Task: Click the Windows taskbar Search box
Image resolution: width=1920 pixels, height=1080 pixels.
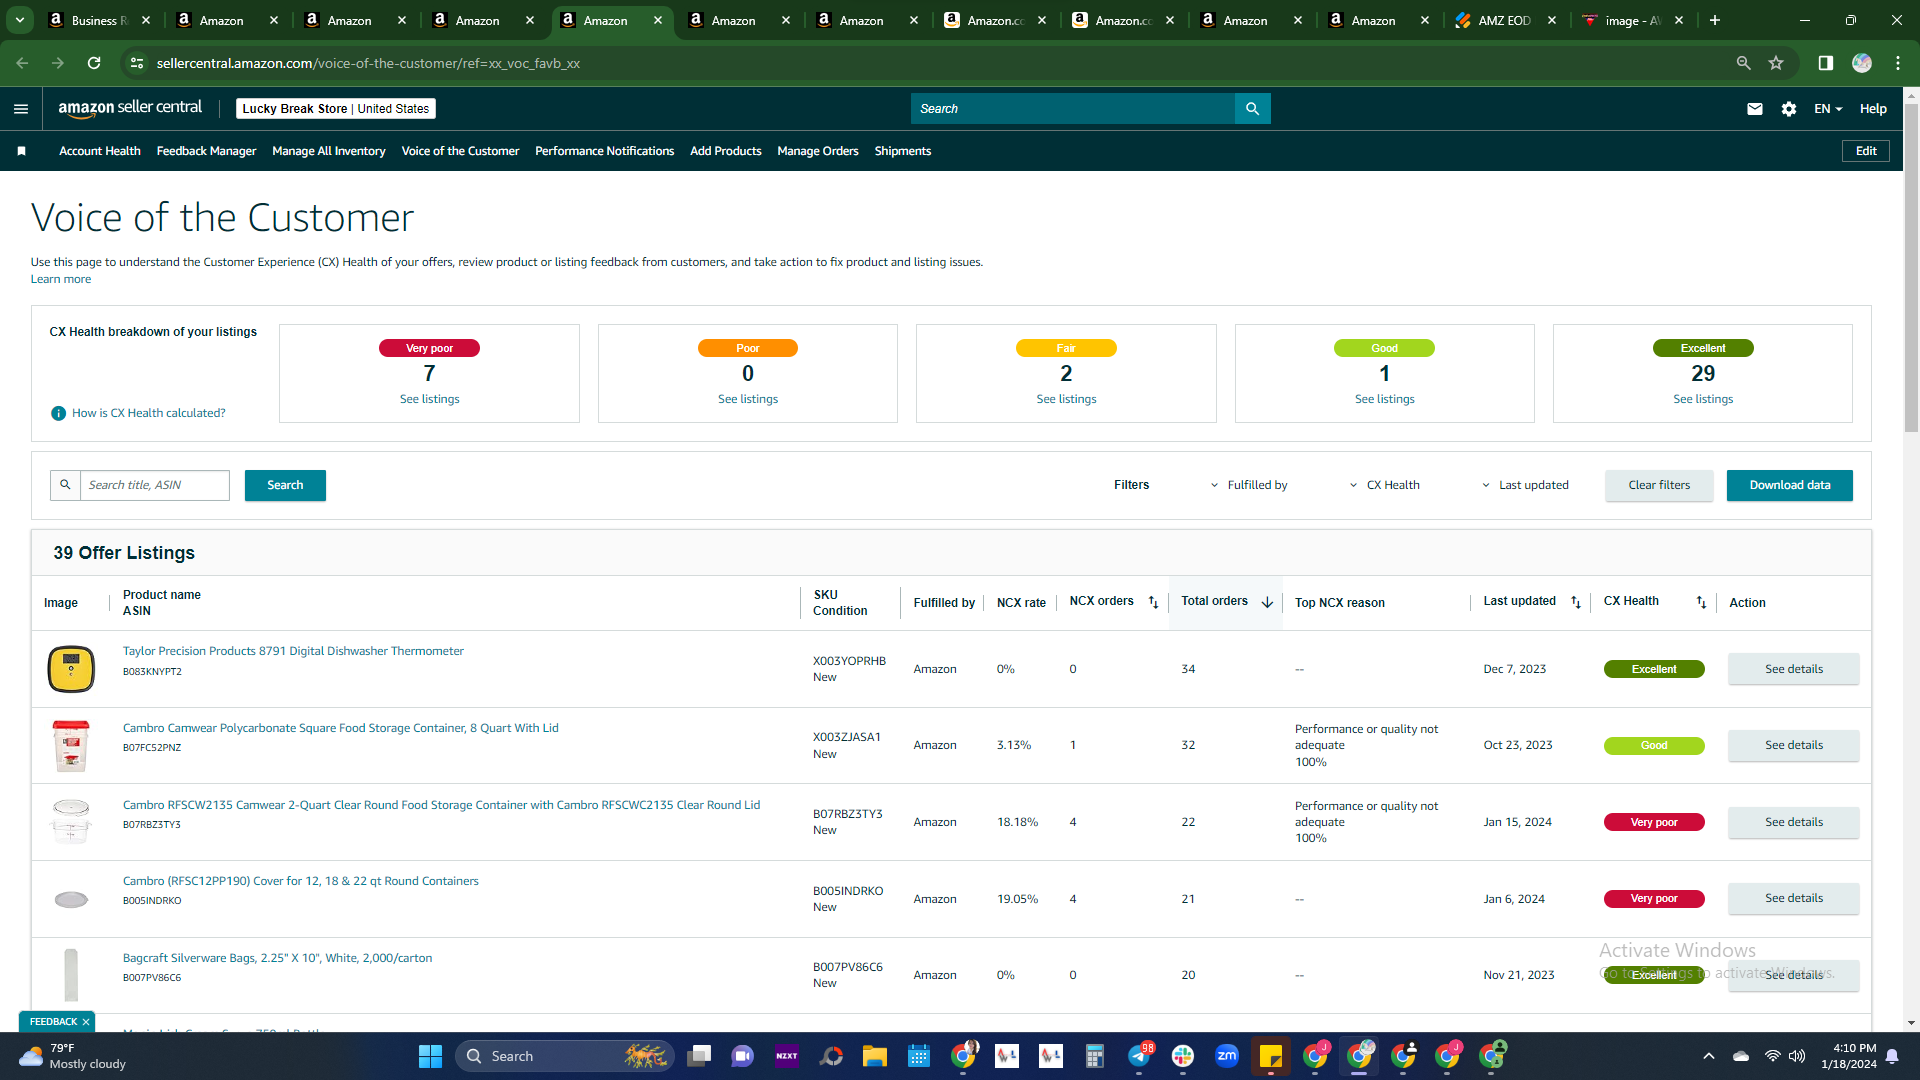Action: [565, 1056]
